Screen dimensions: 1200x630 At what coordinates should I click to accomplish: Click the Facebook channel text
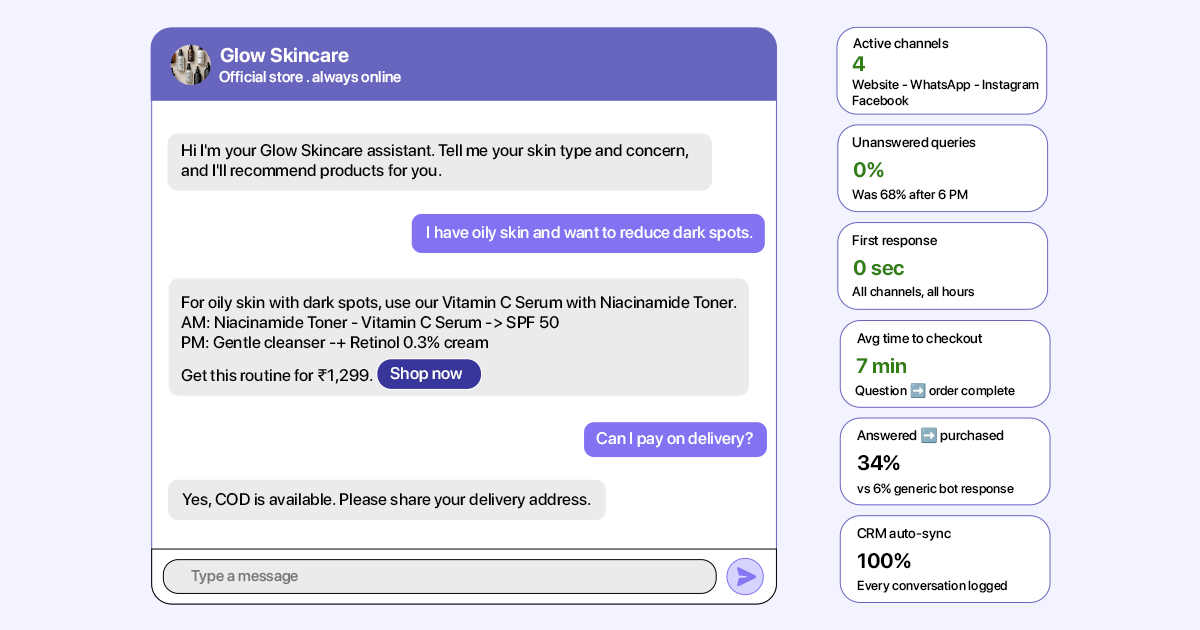click(880, 101)
